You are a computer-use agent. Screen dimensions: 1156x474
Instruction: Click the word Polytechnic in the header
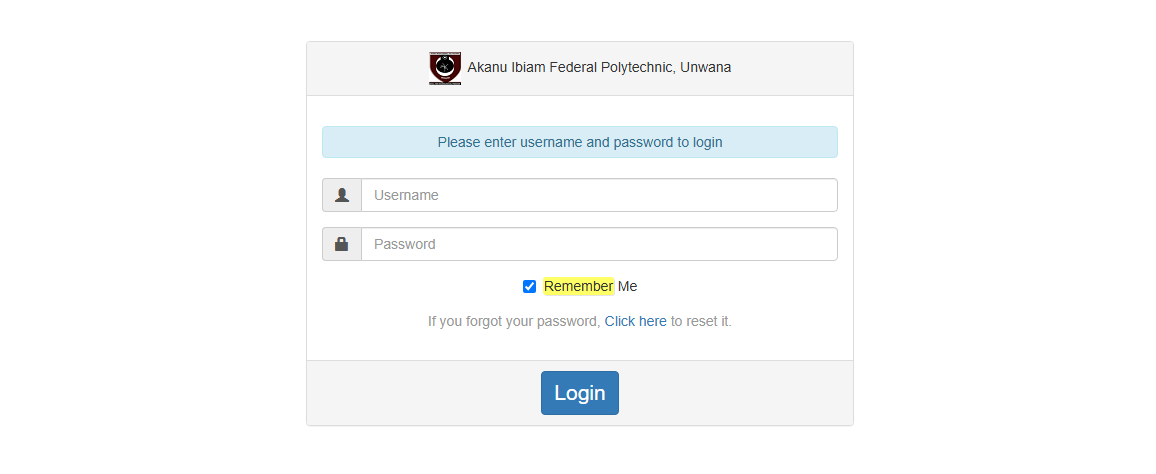[638, 68]
